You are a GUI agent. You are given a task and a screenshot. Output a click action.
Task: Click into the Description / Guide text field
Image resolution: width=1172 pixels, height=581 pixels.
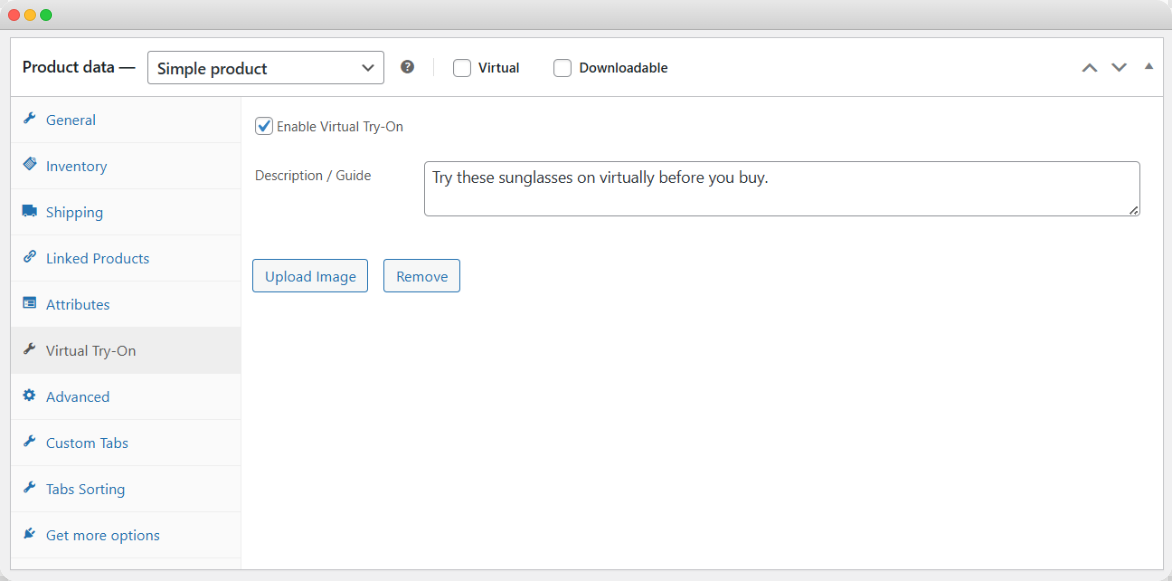(x=781, y=188)
